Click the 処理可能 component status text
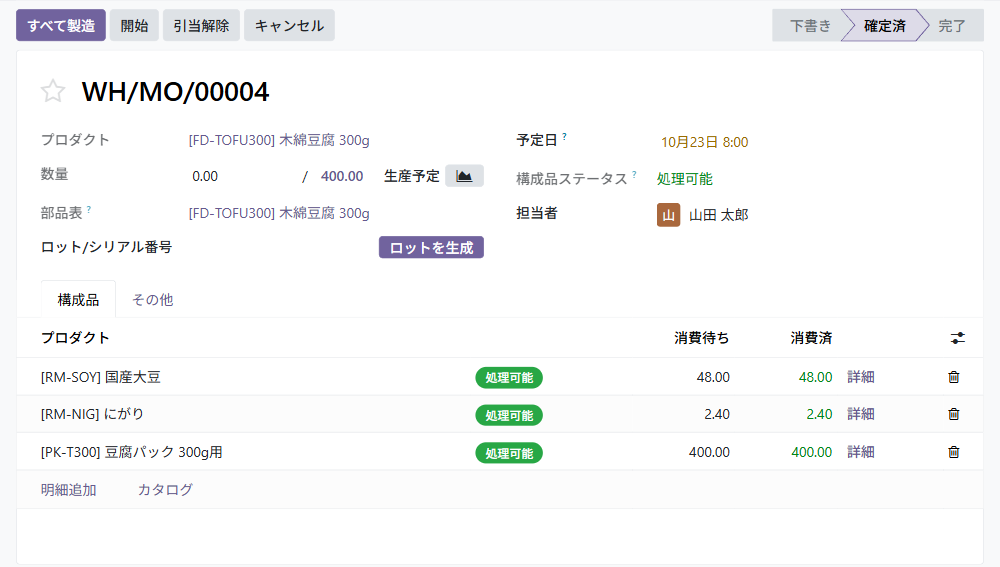This screenshot has height=567, width=1000. coord(684,179)
